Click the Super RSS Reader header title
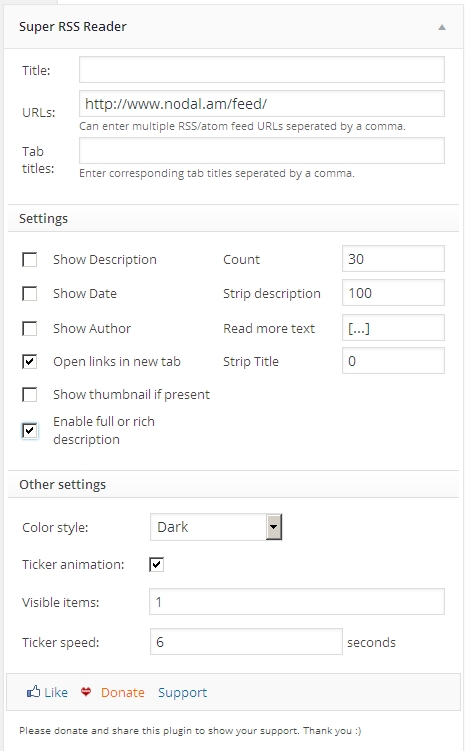The image size is (469, 751). (73, 26)
